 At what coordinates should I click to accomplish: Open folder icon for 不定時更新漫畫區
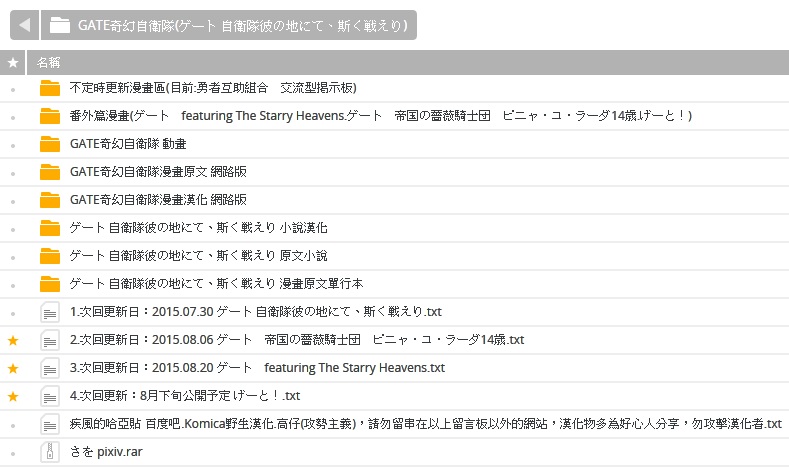pos(50,88)
